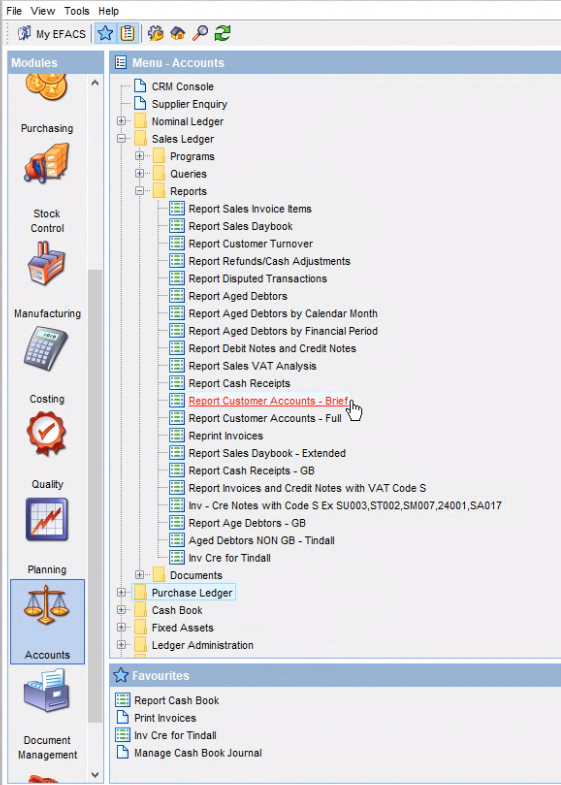
Task: Select the Quality rosette icon
Action: click(47, 434)
